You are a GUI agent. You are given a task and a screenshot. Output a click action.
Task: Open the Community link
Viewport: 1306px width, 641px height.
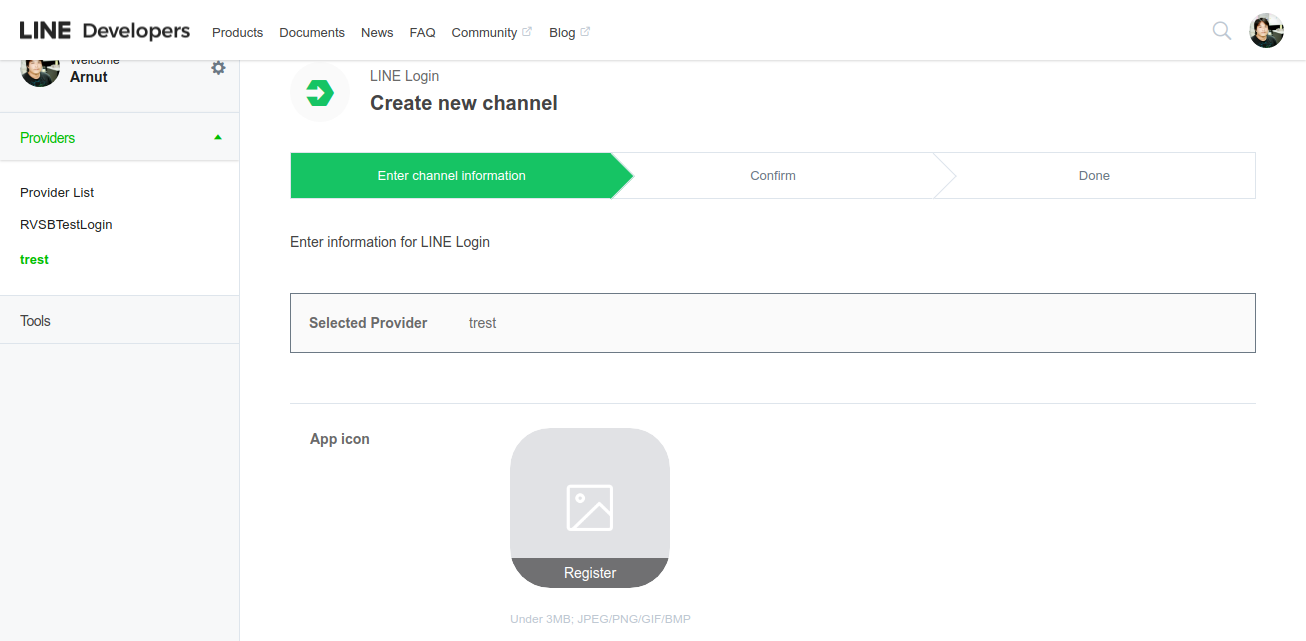pyautogui.click(x=484, y=33)
